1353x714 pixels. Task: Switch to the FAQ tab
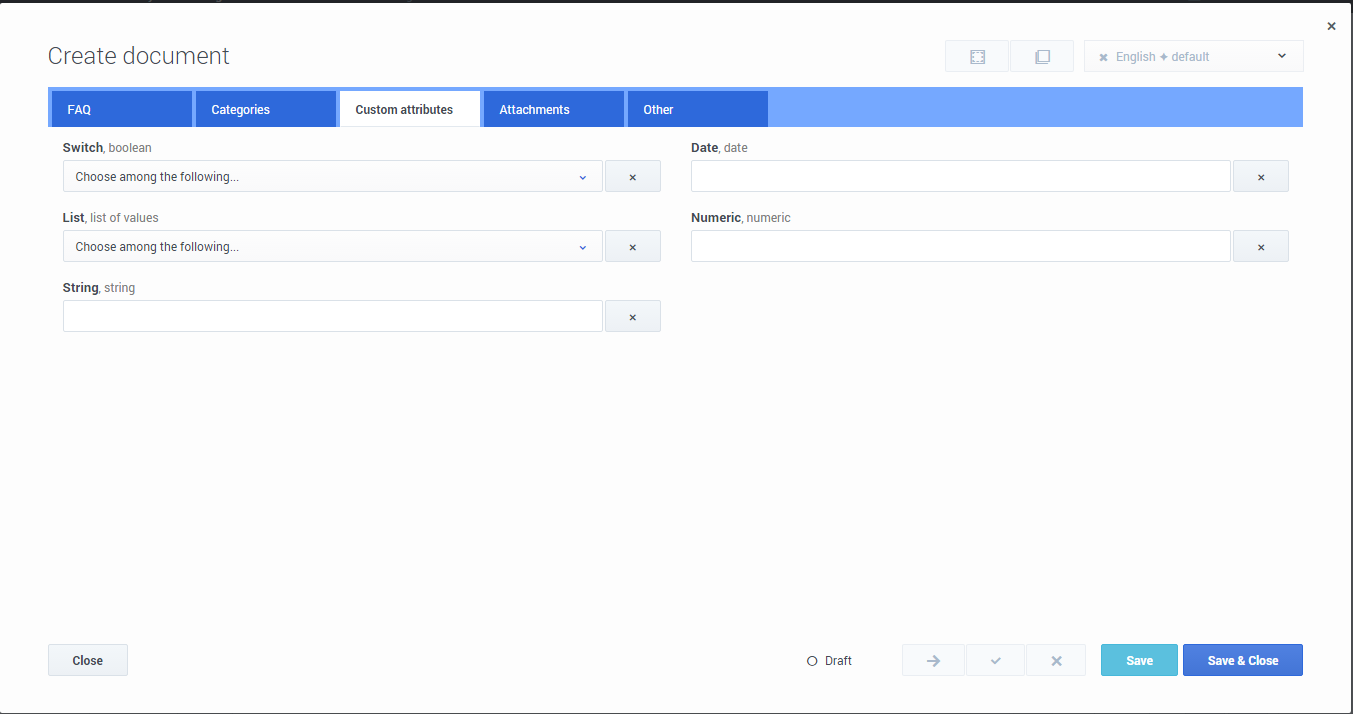coord(120,110)
